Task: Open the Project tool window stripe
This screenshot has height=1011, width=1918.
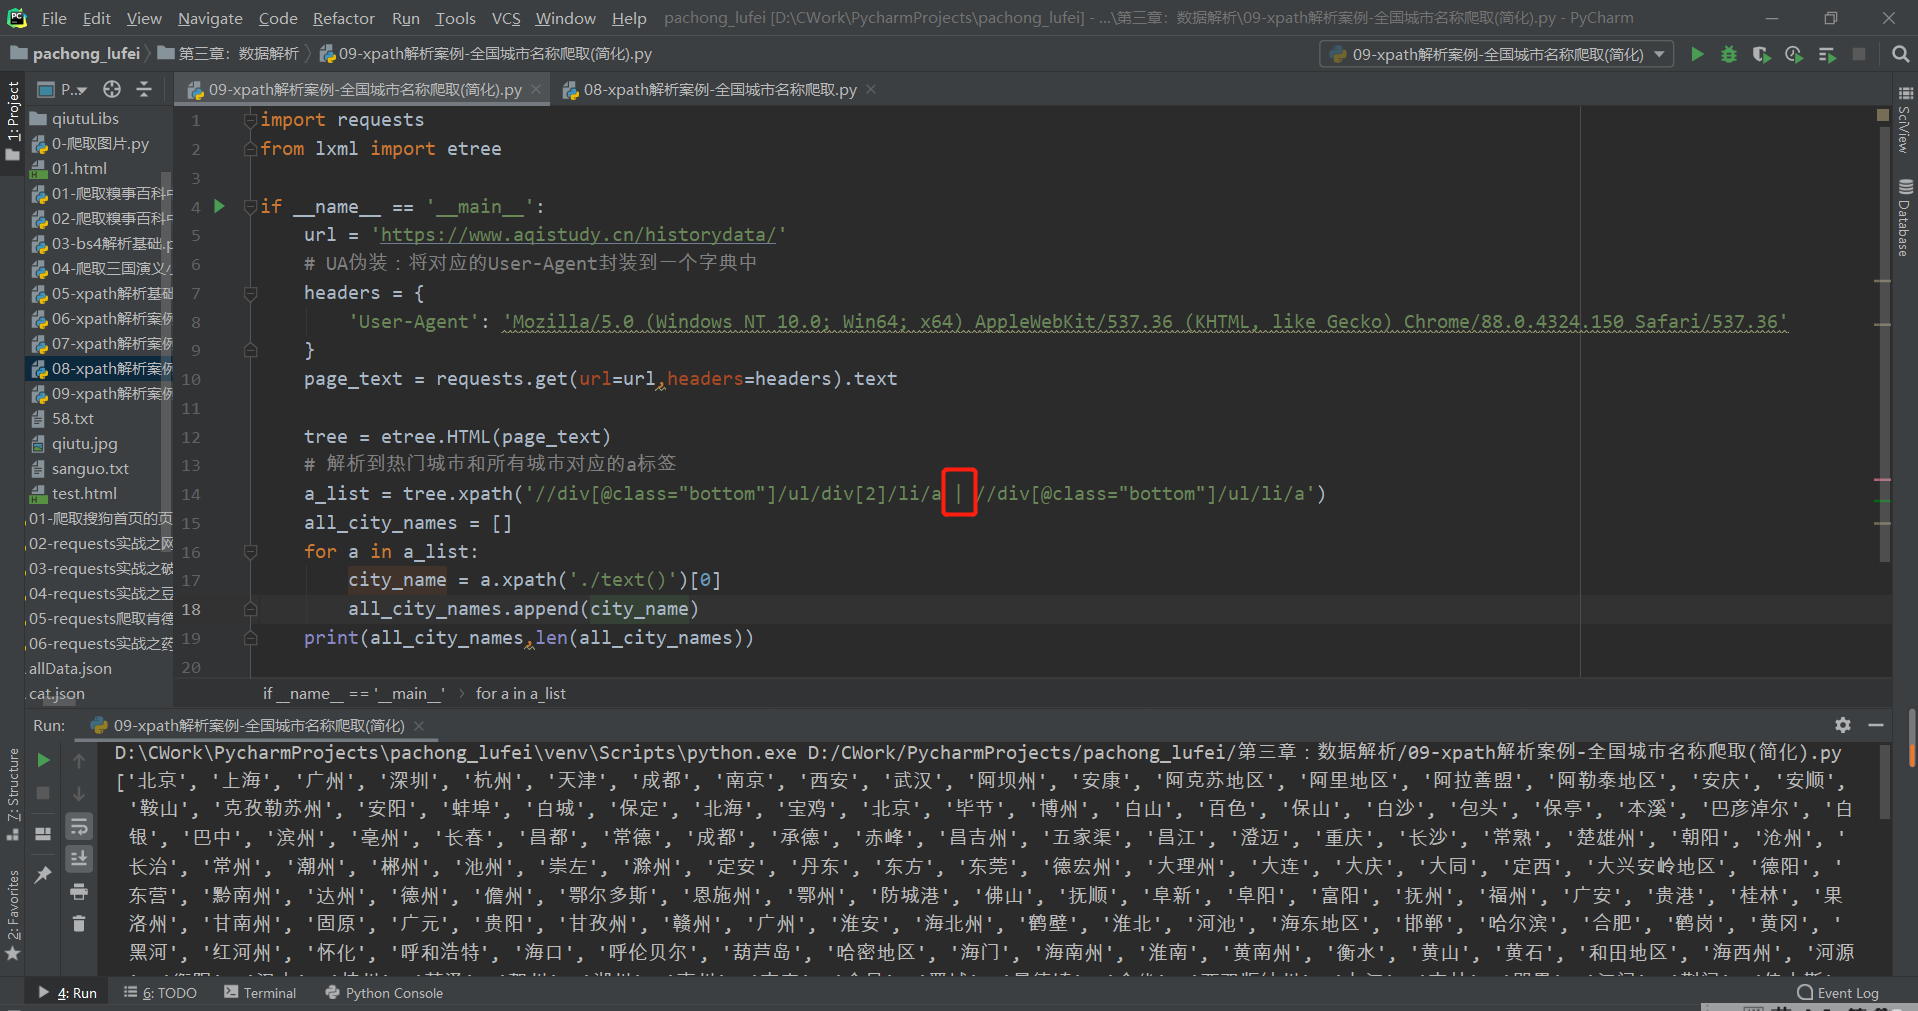Action: pyautogui.click(x=12, y=120)
